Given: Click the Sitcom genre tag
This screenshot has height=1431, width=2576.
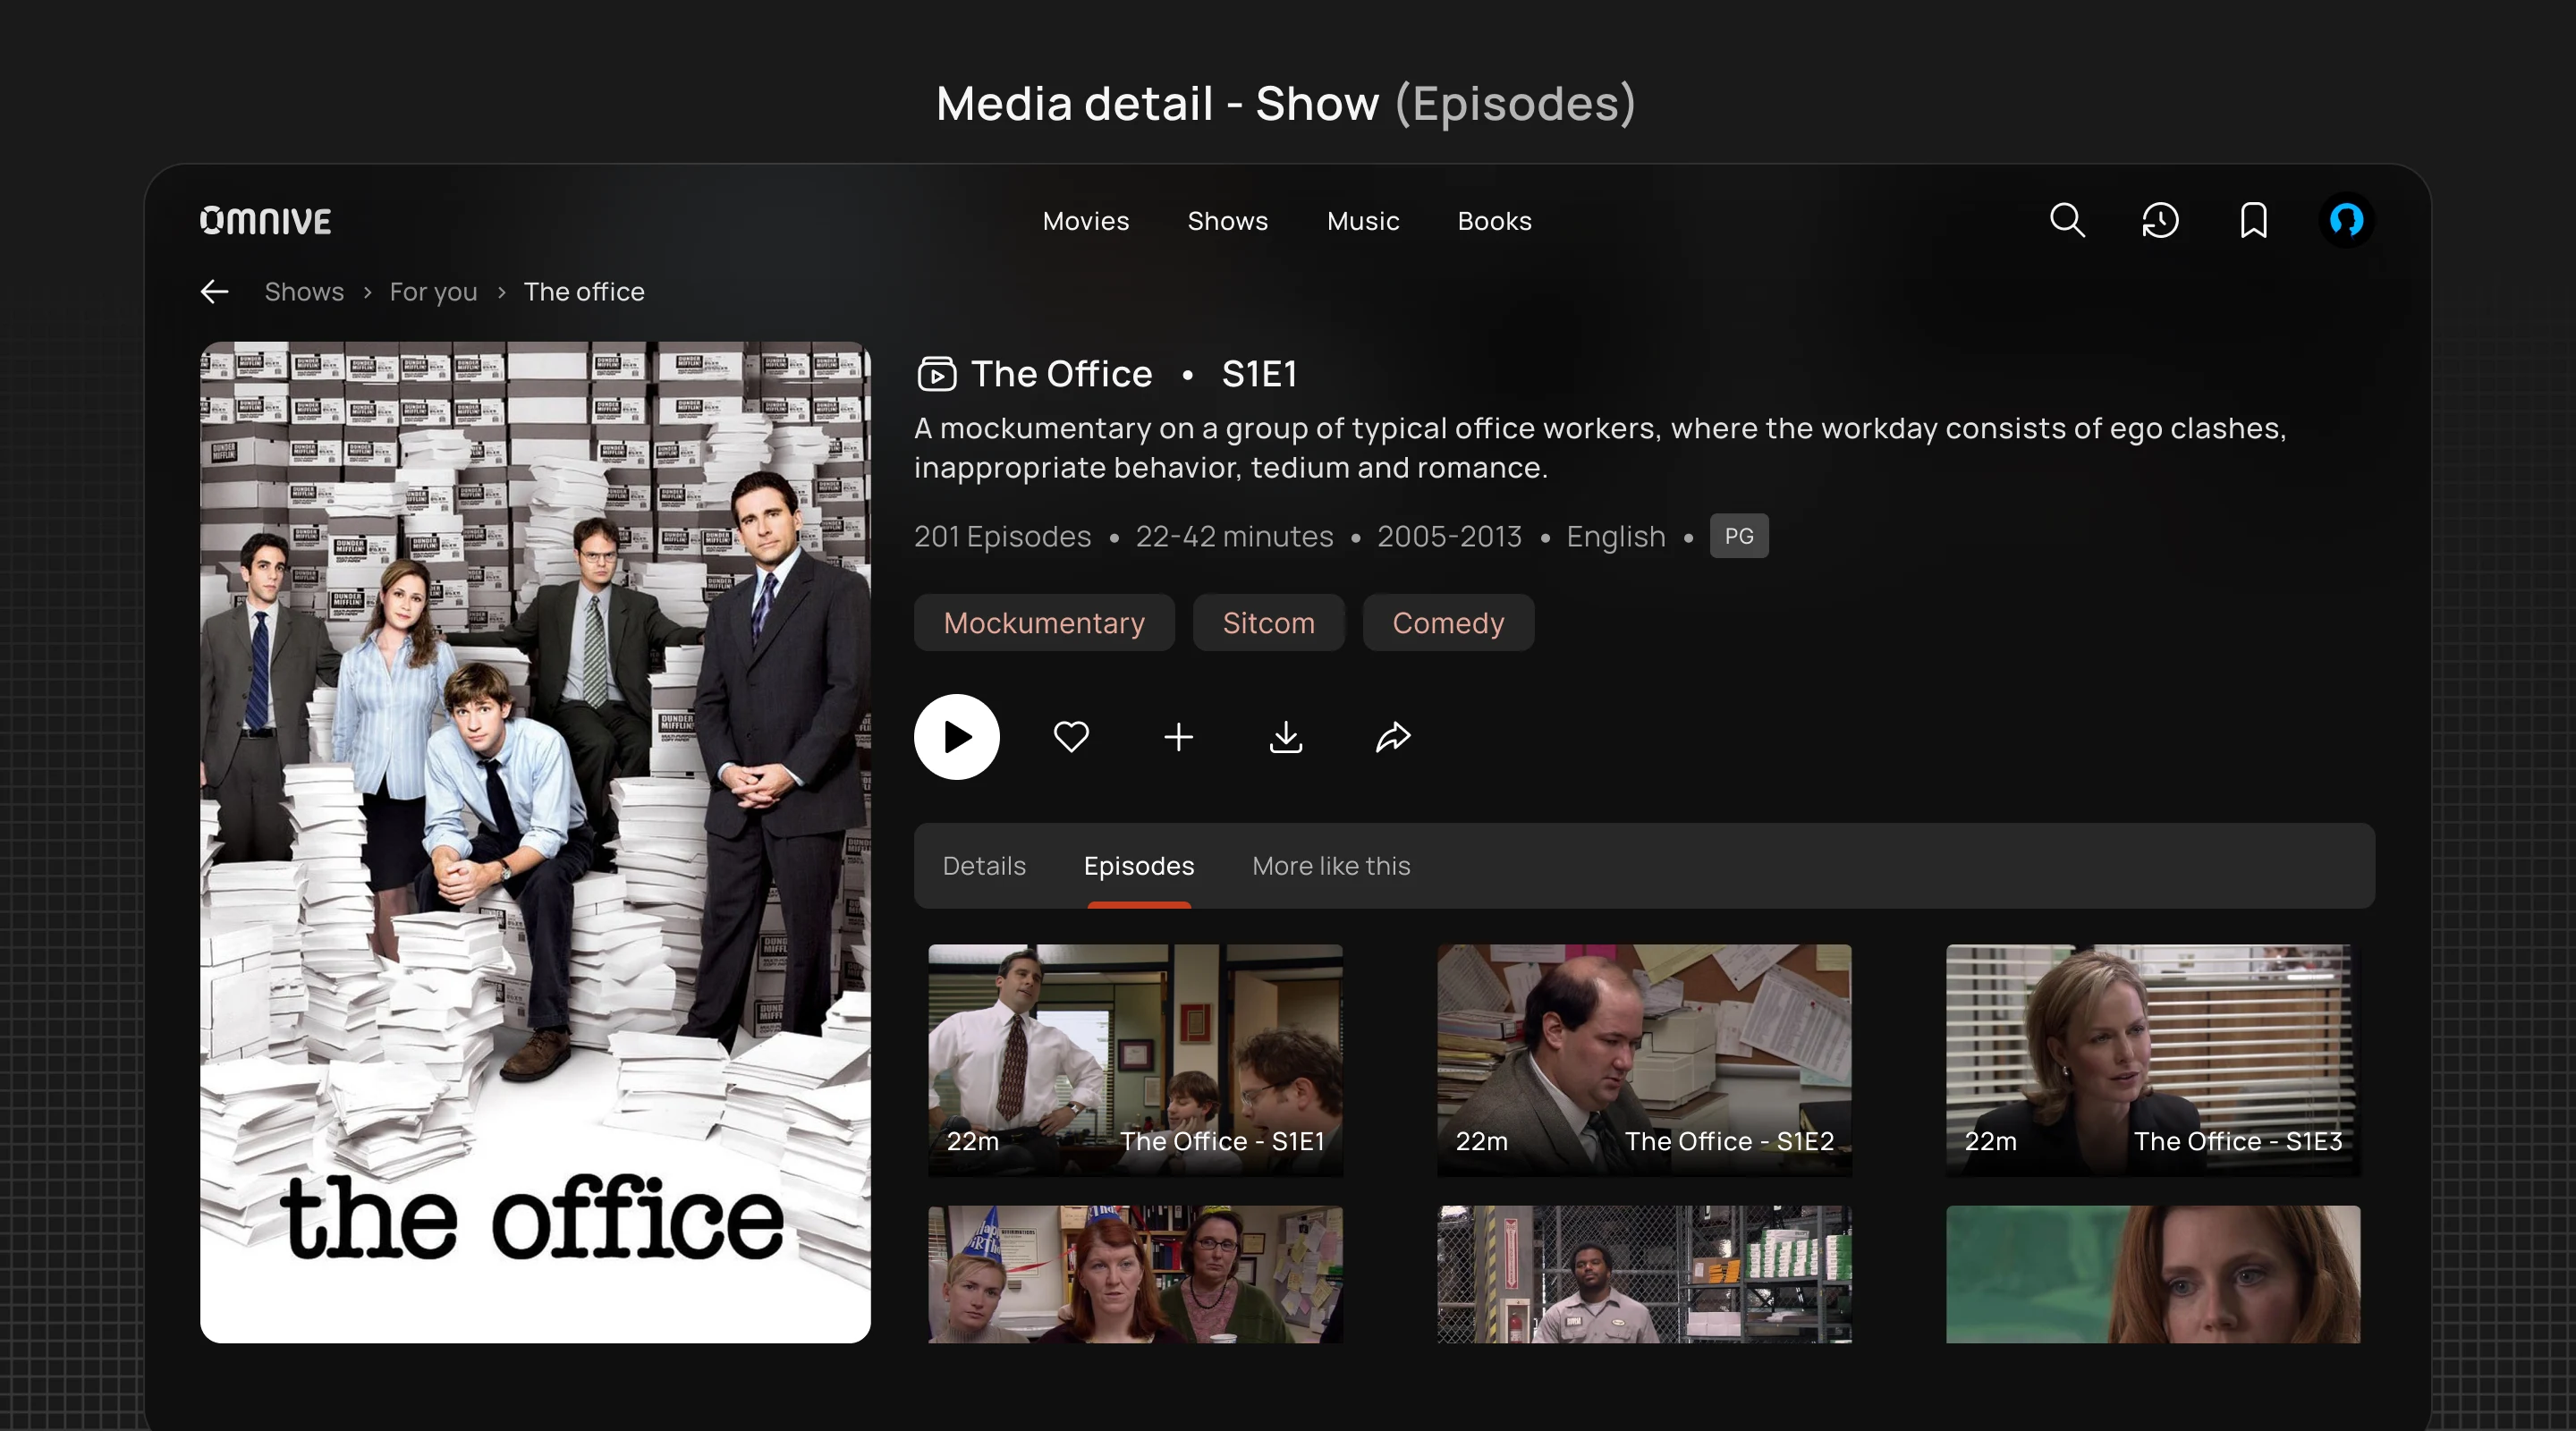Looking at the screenshot, I should point(1268,623).
